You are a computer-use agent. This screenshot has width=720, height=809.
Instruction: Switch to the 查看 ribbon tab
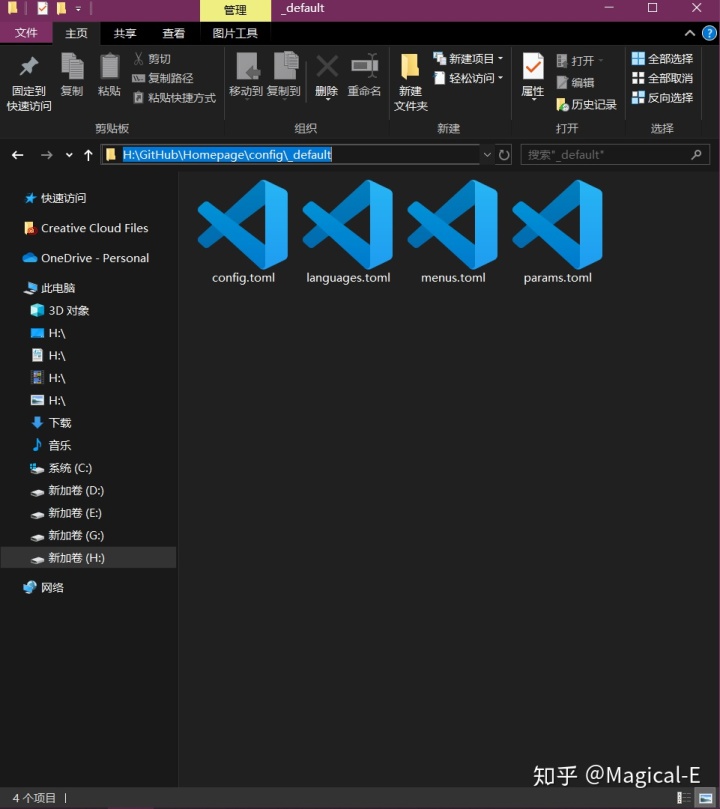click(173, 33)
